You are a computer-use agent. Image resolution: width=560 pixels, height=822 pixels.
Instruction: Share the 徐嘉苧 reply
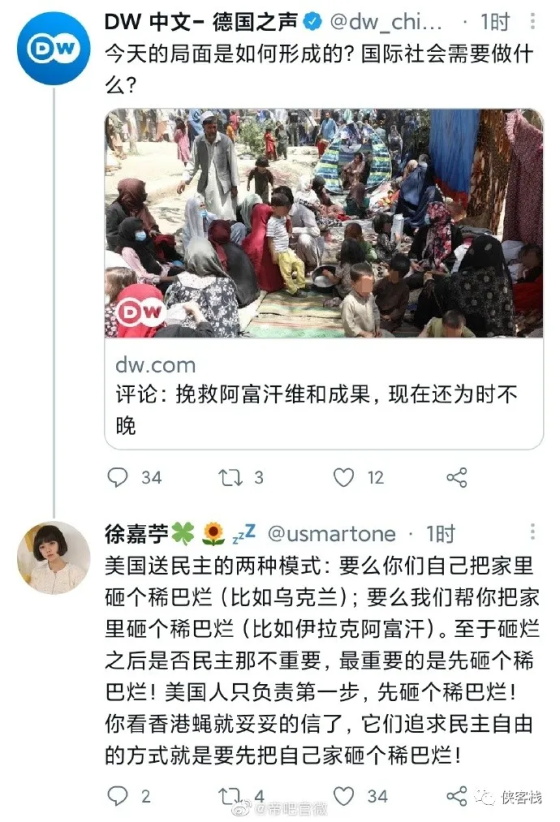click(457, 796)
